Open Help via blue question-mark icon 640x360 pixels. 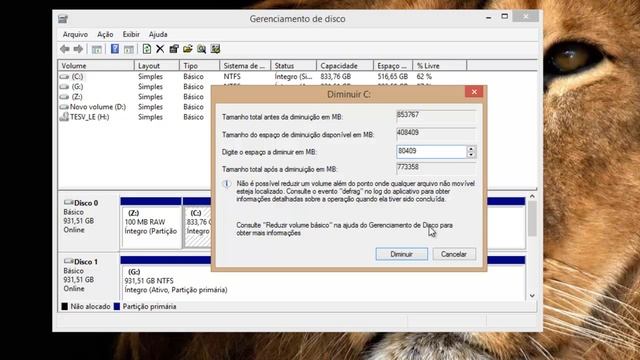[x=115, y=49]
